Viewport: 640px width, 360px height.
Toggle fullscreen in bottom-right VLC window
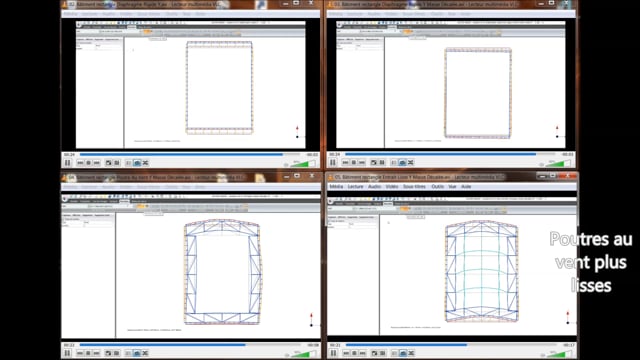pos(374,353)
